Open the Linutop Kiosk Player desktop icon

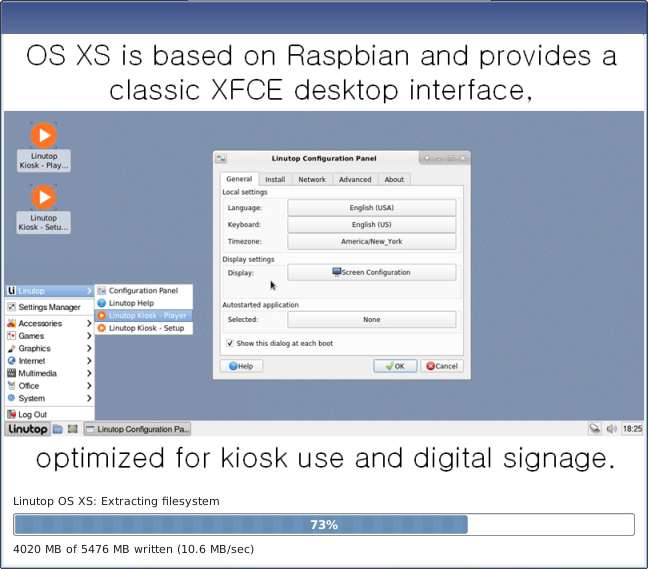[x=43, y=146]
